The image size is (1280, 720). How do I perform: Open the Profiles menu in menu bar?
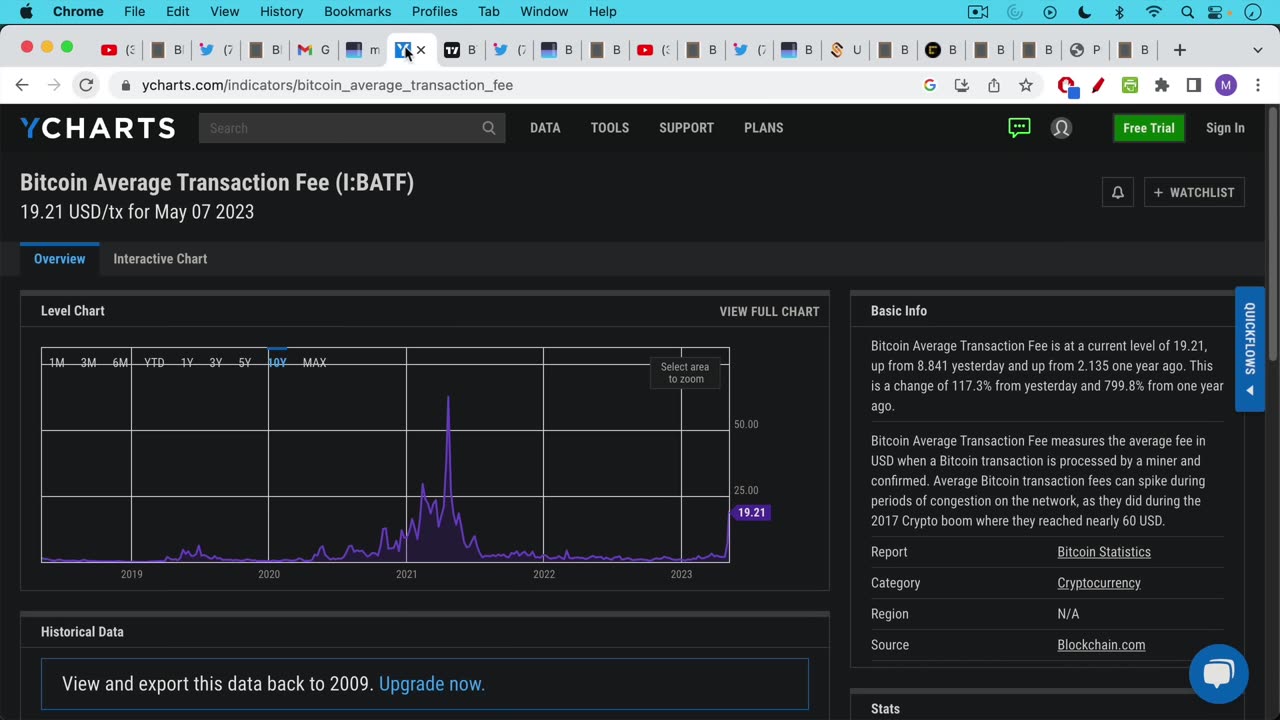point(435,12)
